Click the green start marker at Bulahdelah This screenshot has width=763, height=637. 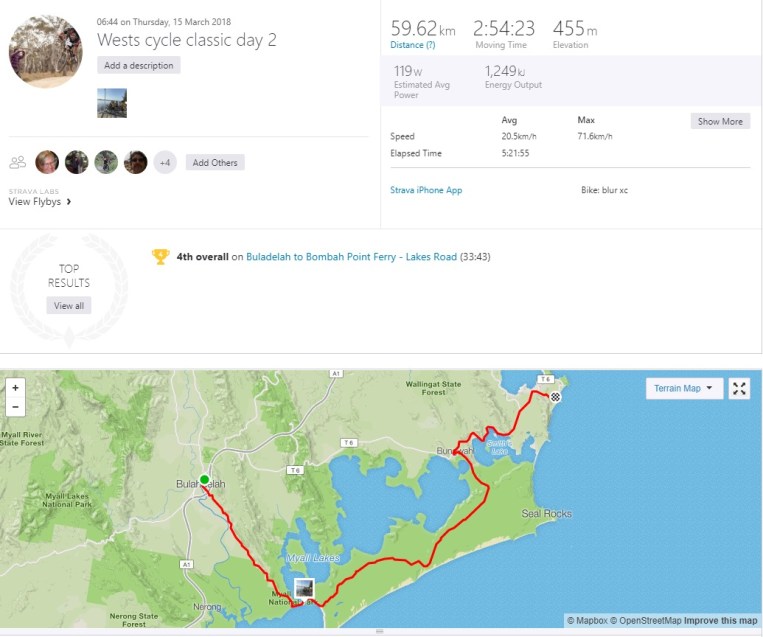coord(204,480)
